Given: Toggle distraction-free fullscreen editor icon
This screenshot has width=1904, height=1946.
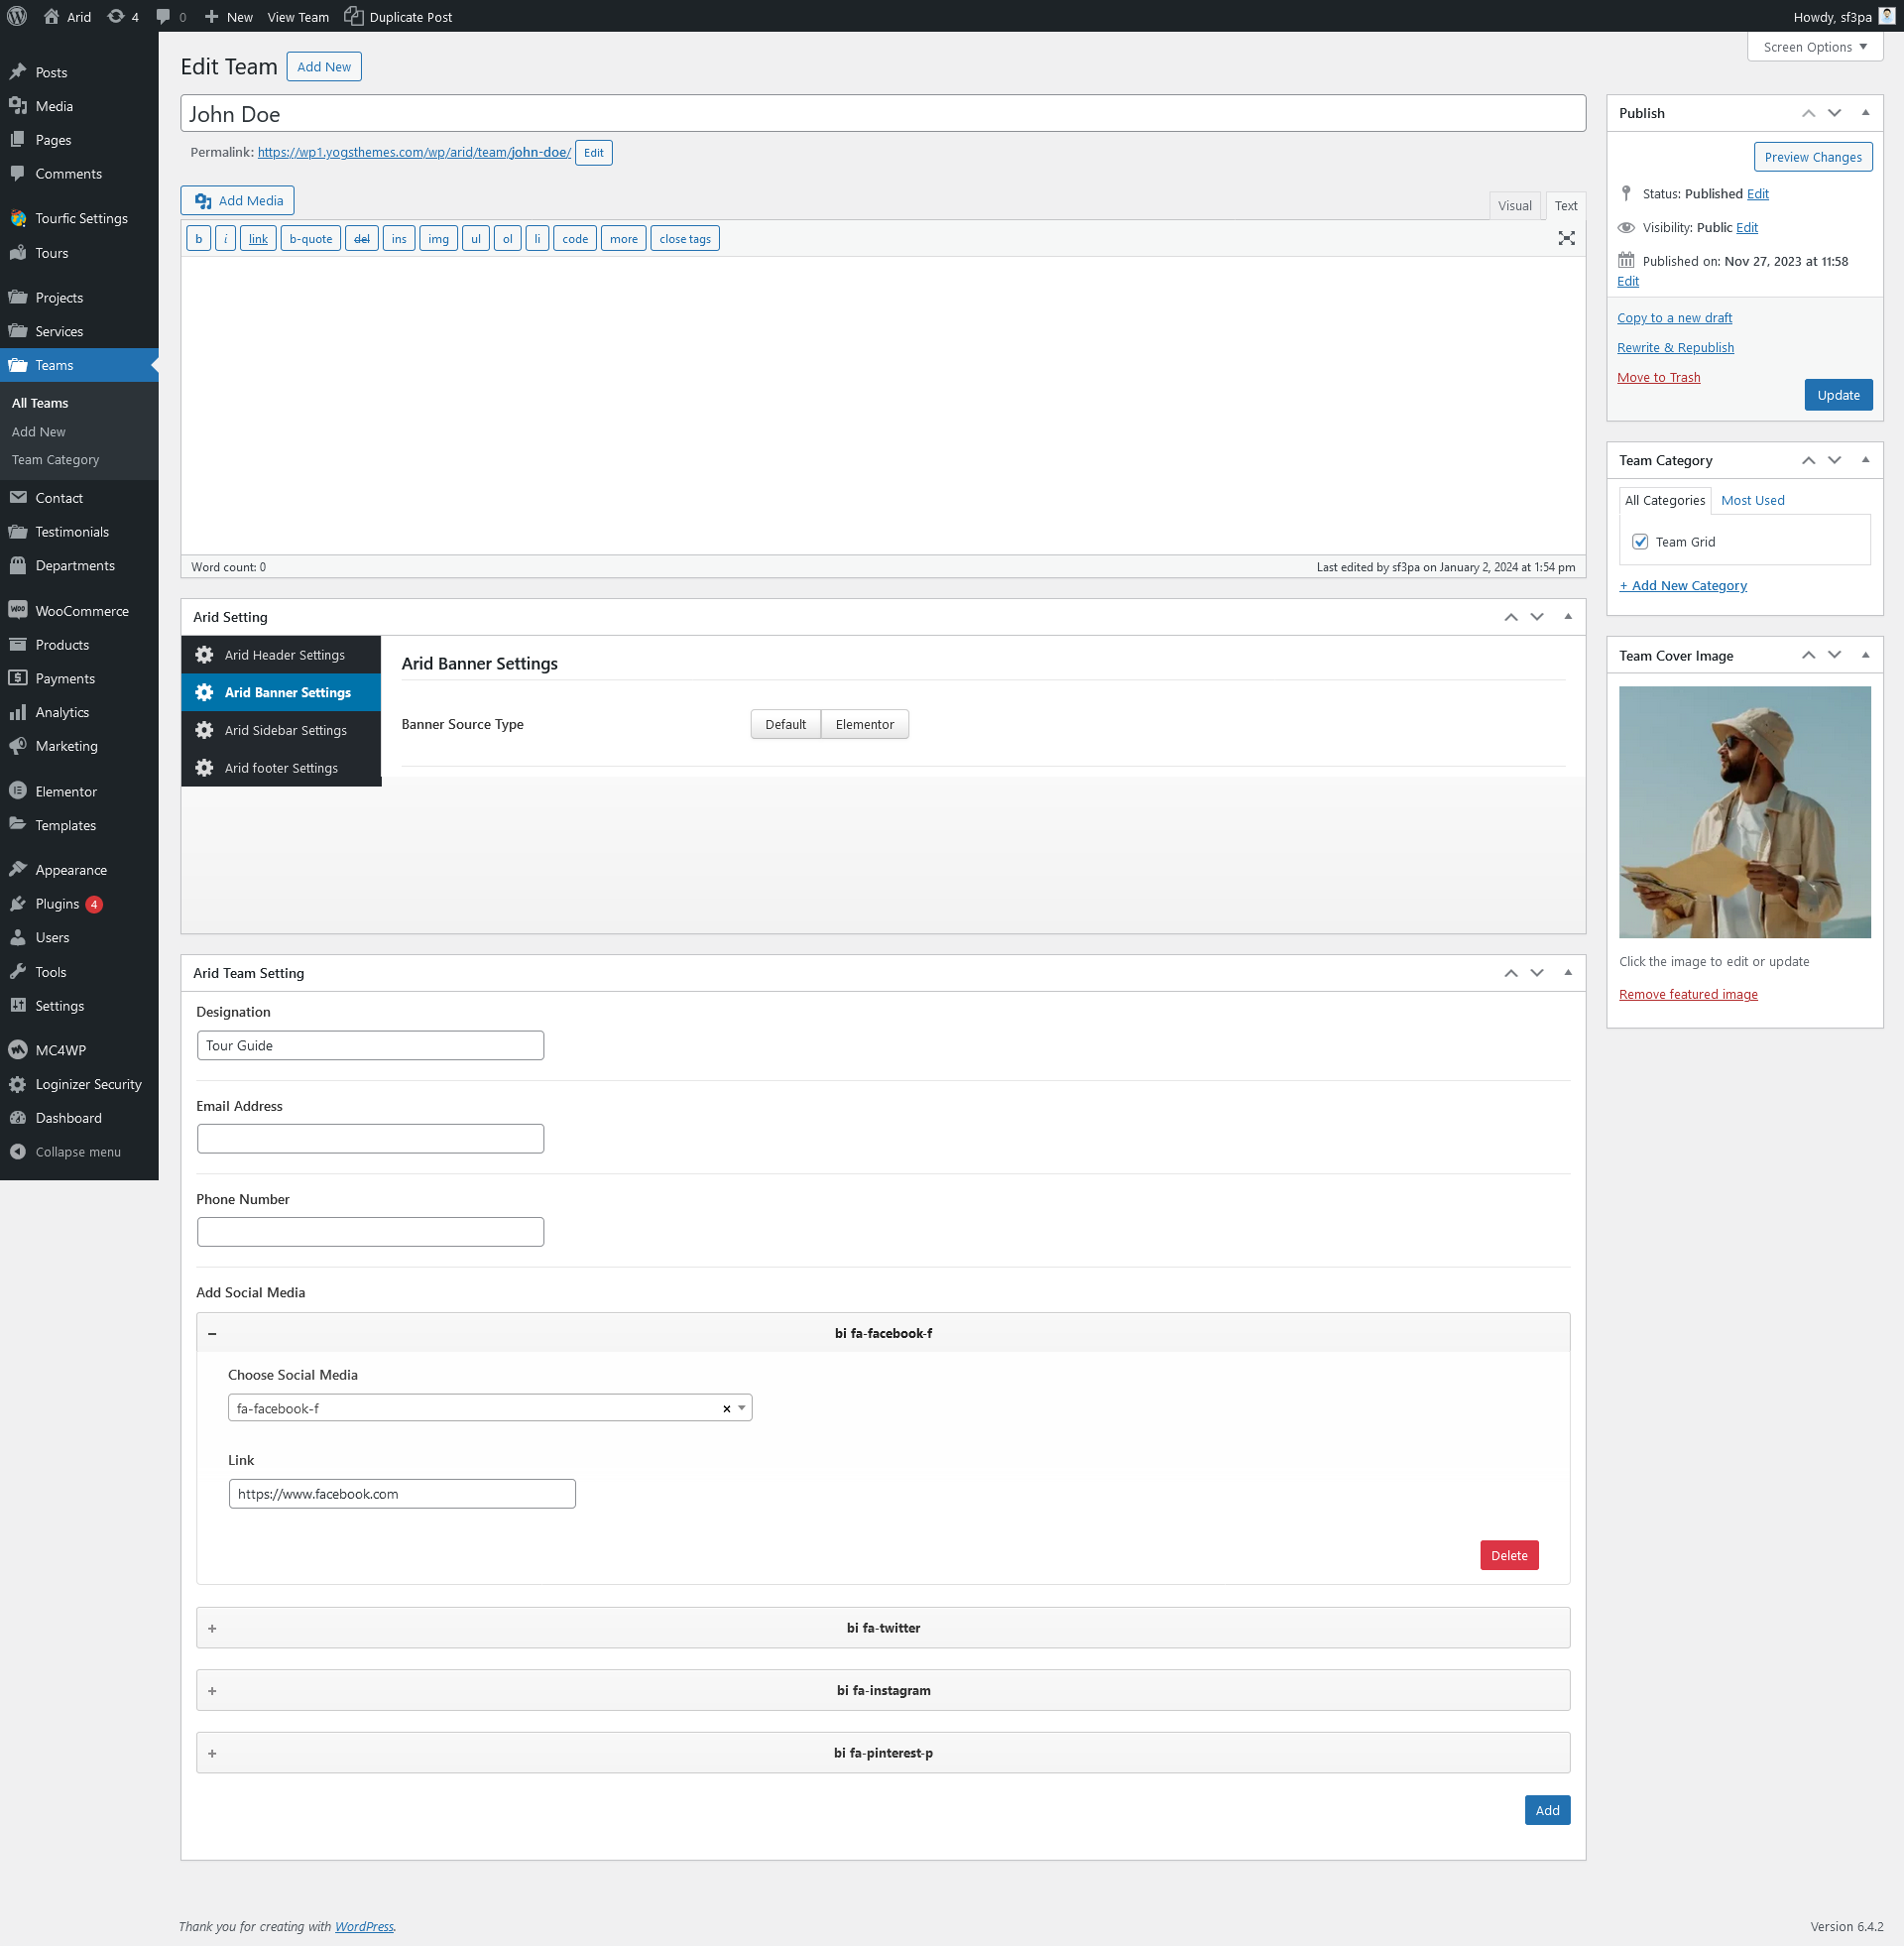Looking at the screenshot, I should click(x=1566, y=238).
